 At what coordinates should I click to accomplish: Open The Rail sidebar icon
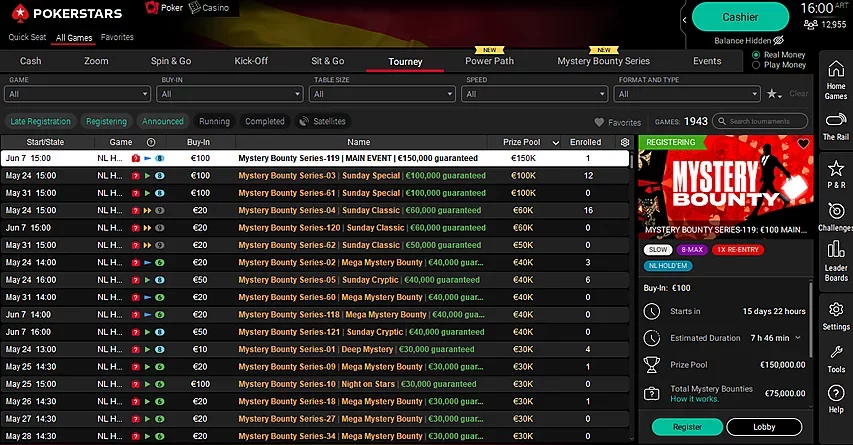click(x=836, y=126)
